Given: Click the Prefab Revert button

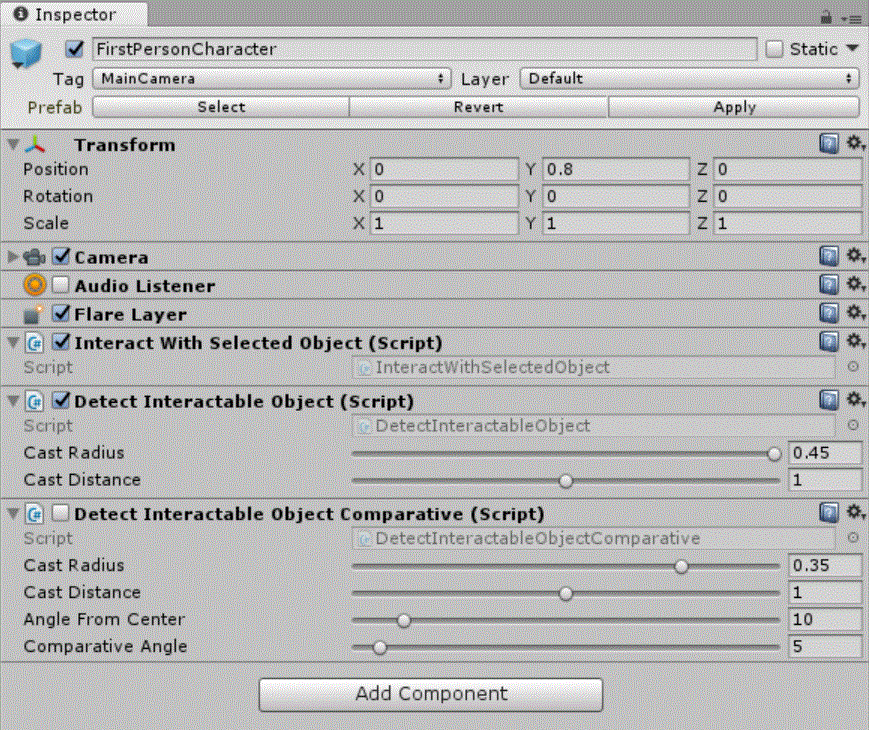Looking at the screenshot, I should click(478, 106).
